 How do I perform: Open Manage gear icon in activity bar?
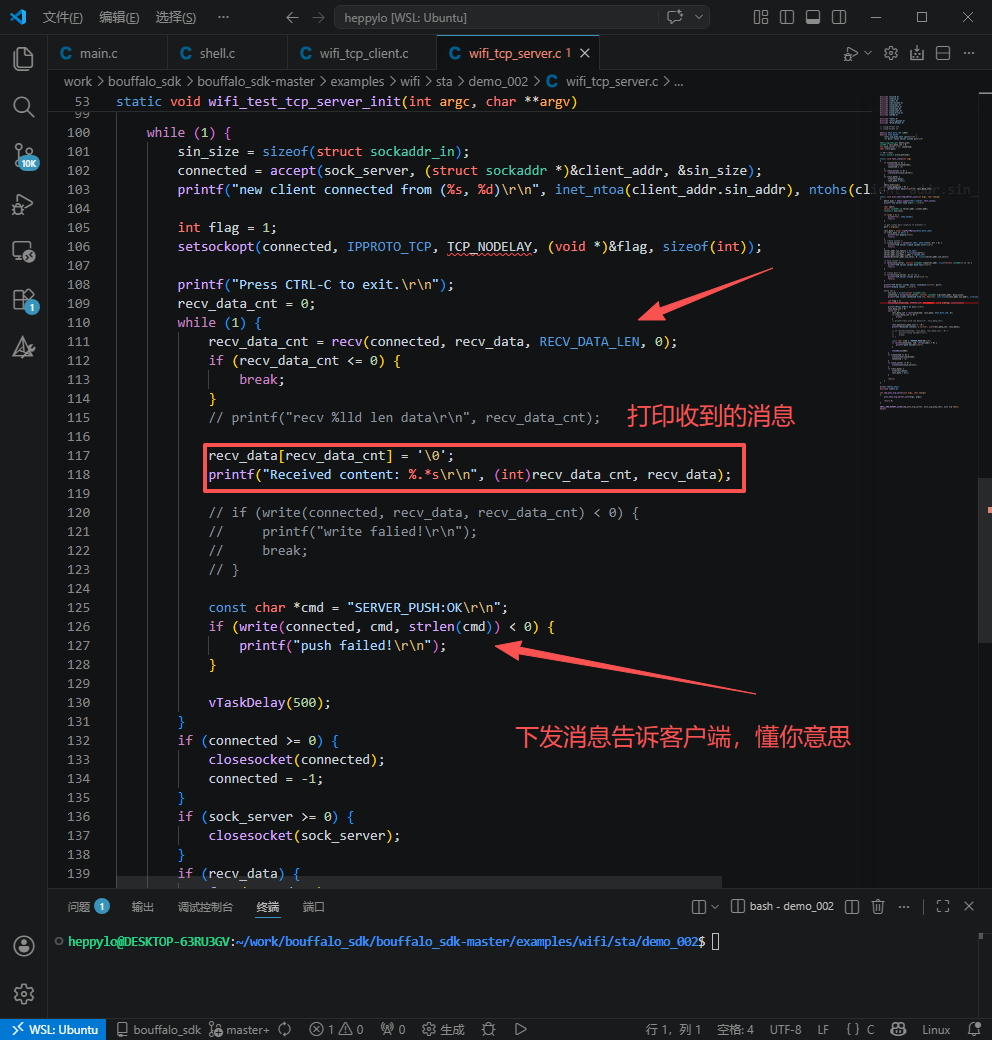pos(23,993)
